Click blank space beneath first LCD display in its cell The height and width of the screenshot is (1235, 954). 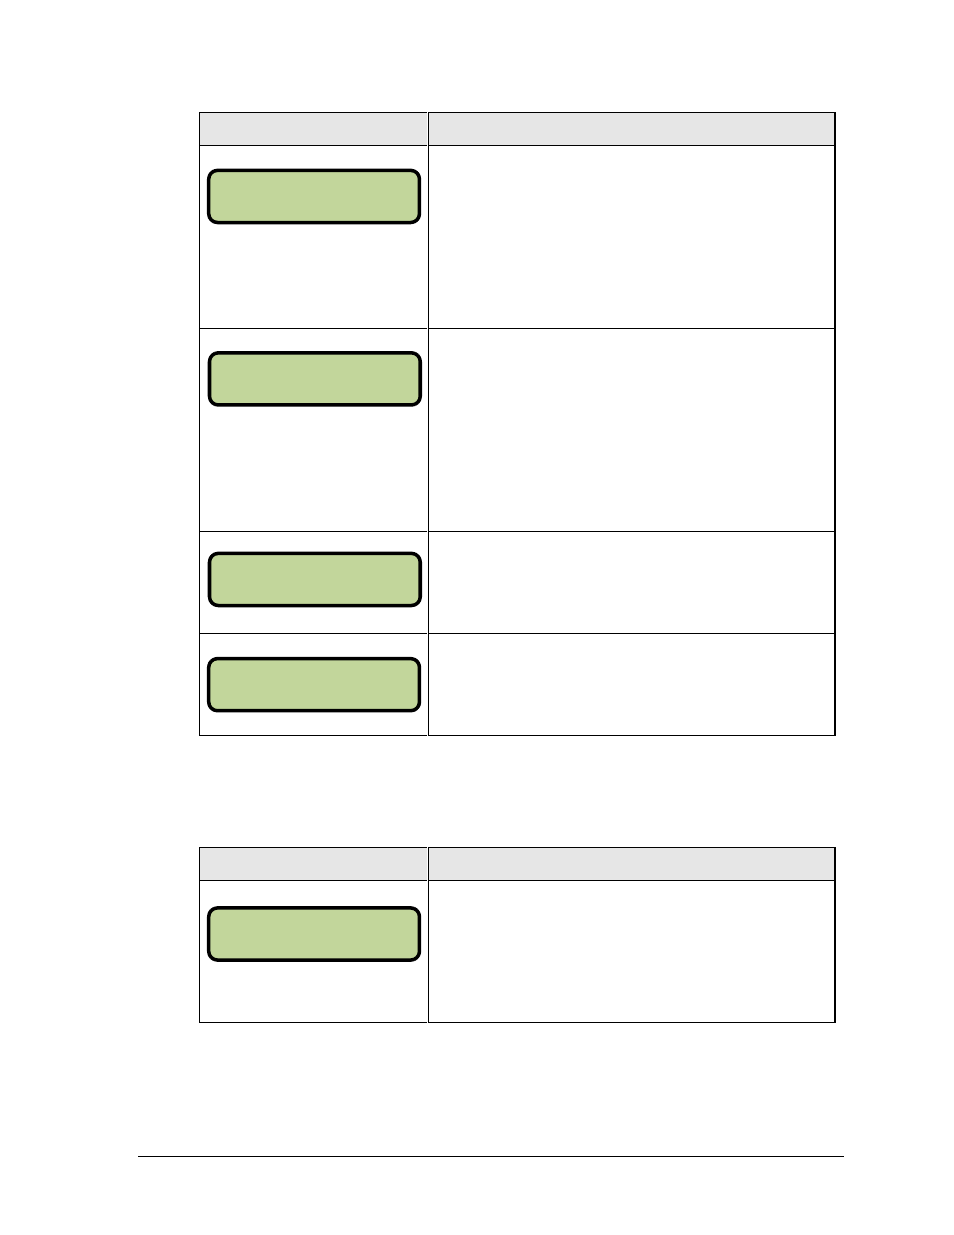[314, 275]
